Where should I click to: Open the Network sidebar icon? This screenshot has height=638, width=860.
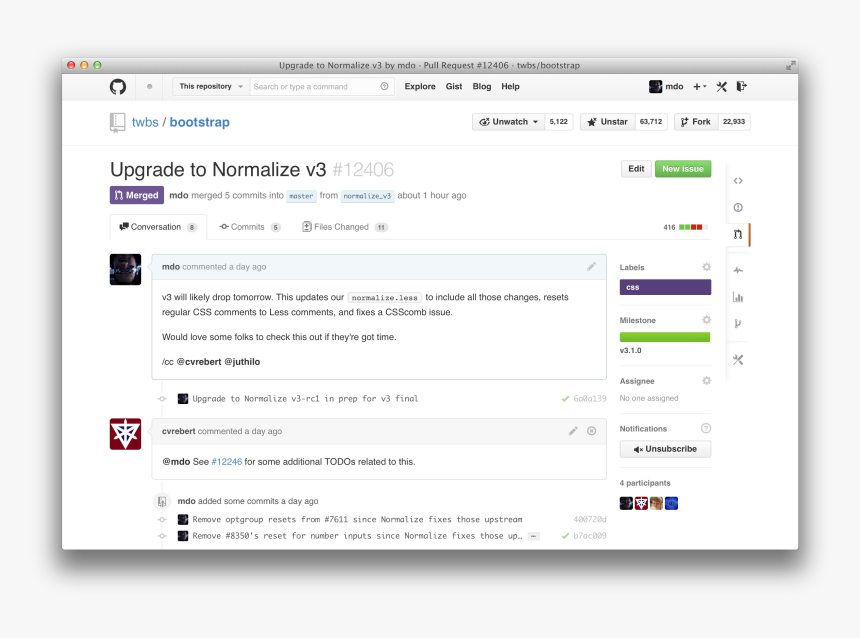pyautogui.click(x=738, y=324)
